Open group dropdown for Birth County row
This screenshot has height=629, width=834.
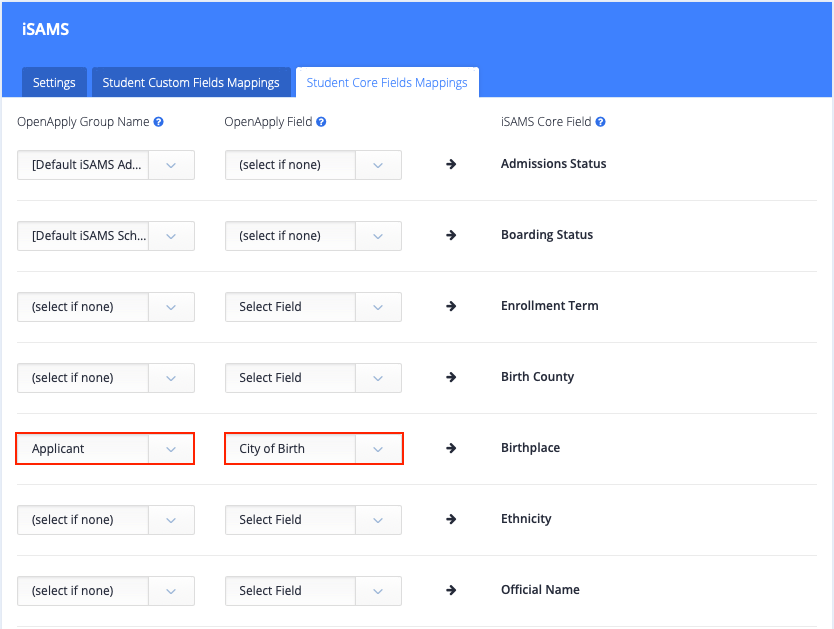tap(106, 378)
